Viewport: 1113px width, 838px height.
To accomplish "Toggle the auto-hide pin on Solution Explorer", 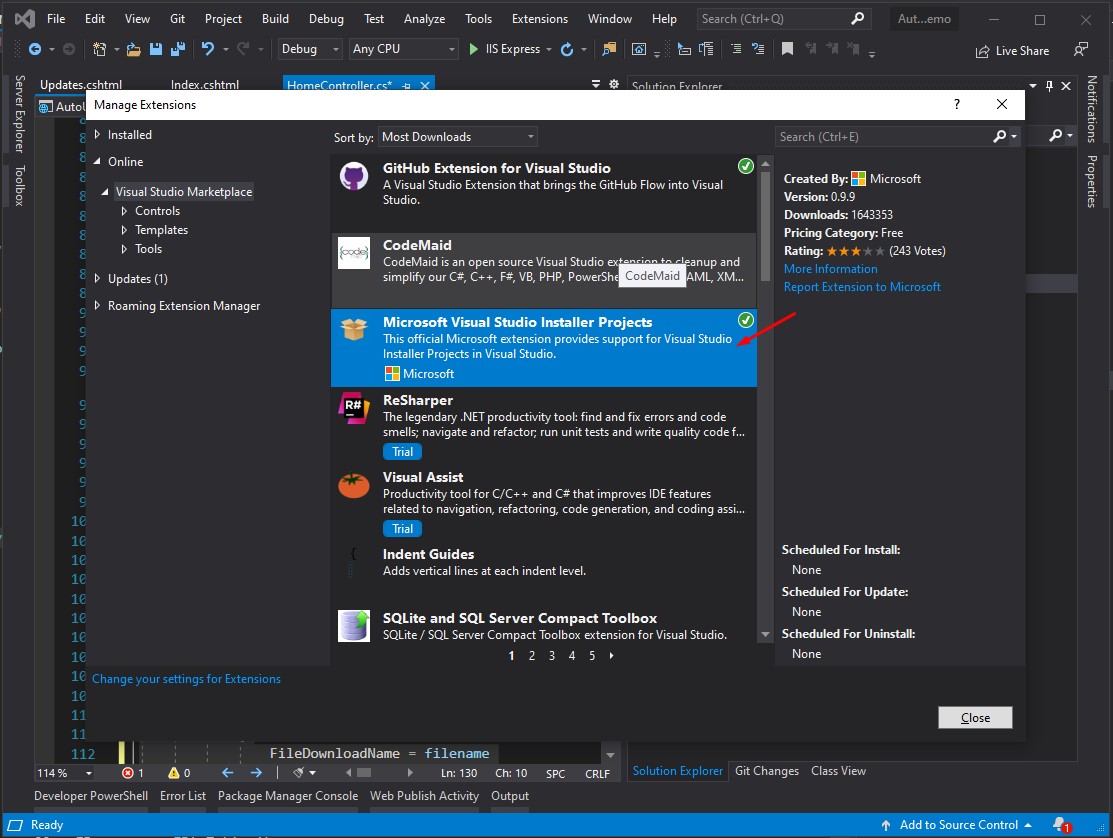I will click(1050, 85).
